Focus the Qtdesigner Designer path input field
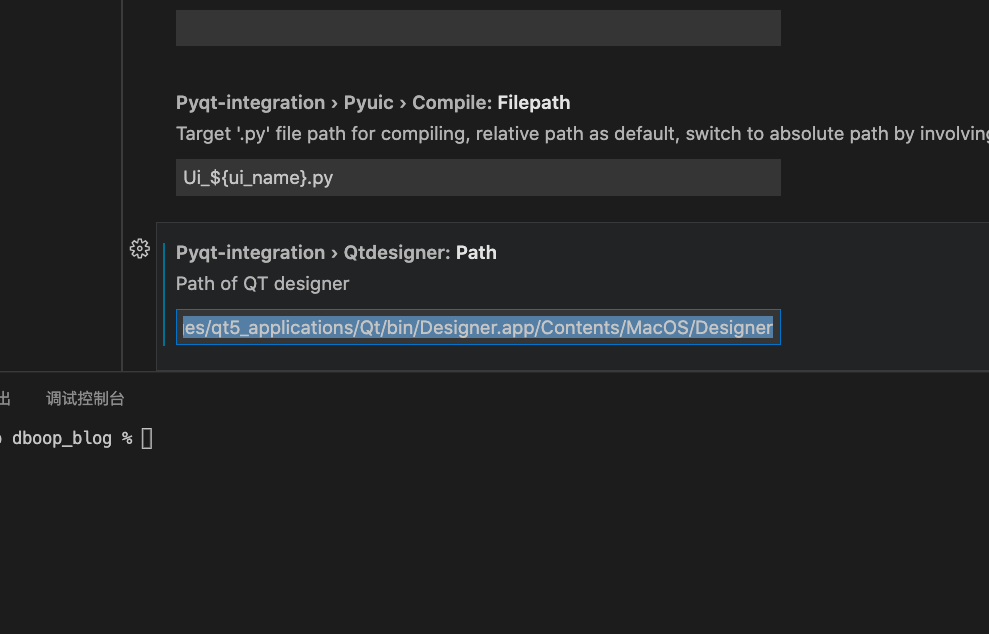Screen dimensions: 989x634 coord(478,327)
